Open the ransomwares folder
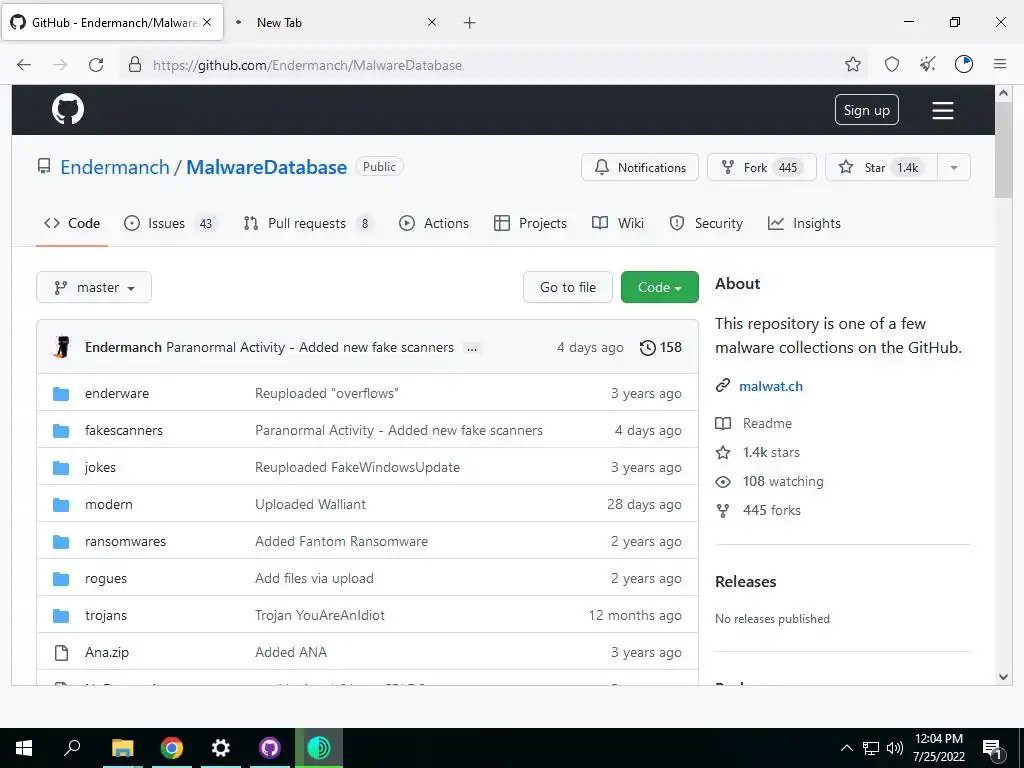The image size is (1024, 768). 125,541
